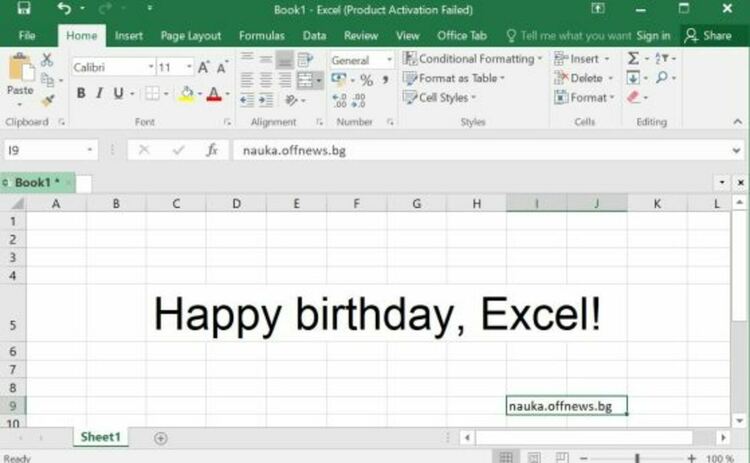Open the Insert Function dialog
The height and width of the screenshot is (463, 750).
click(212, 150)
